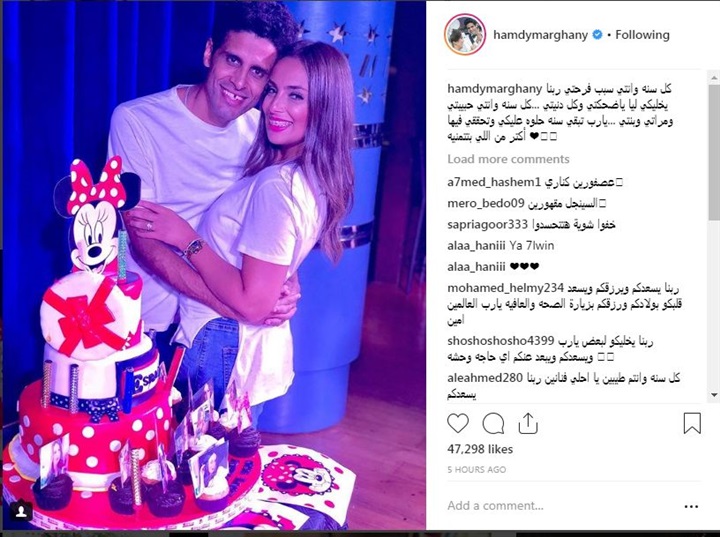The width and height of the screenshot is (720, 537).
Task: Open hamdymarghany's profile picture avatar
Action: (465, 35)
